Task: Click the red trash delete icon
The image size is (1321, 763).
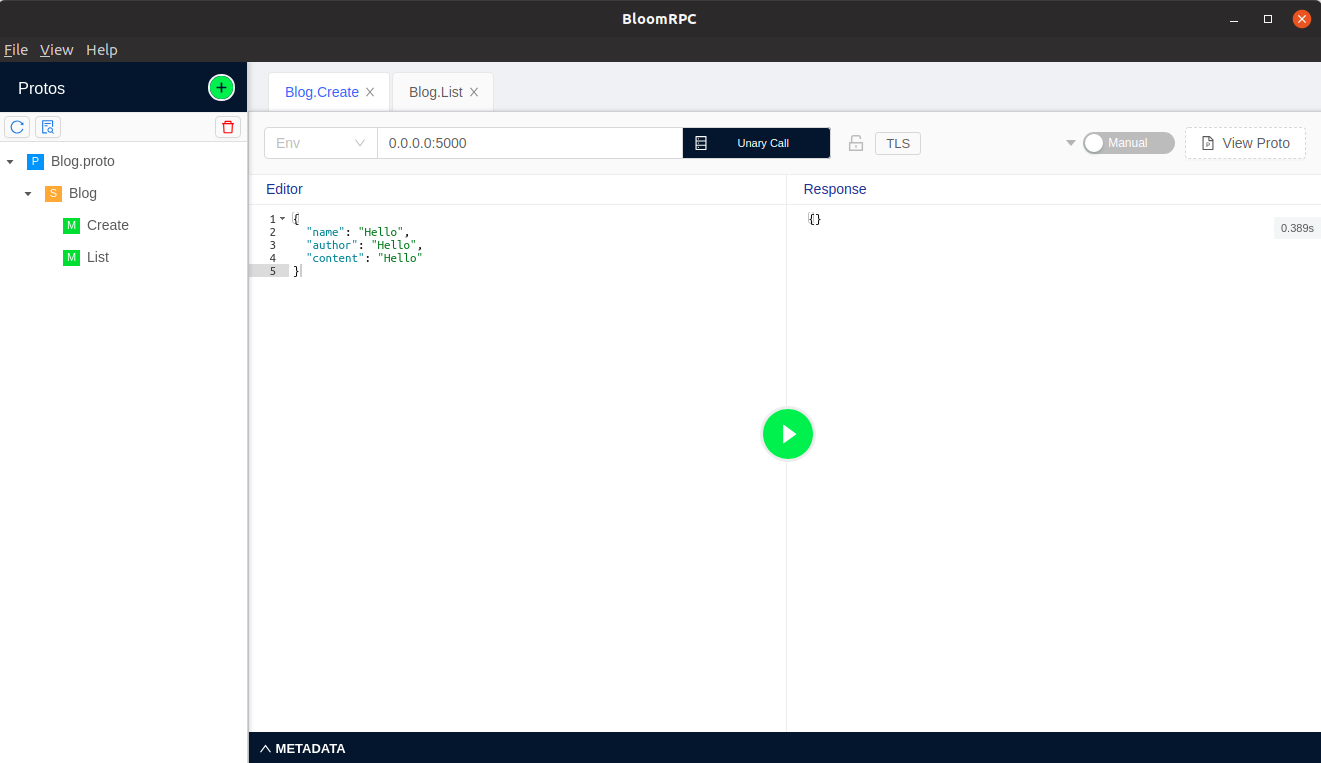Action: [x=228, y=127]
